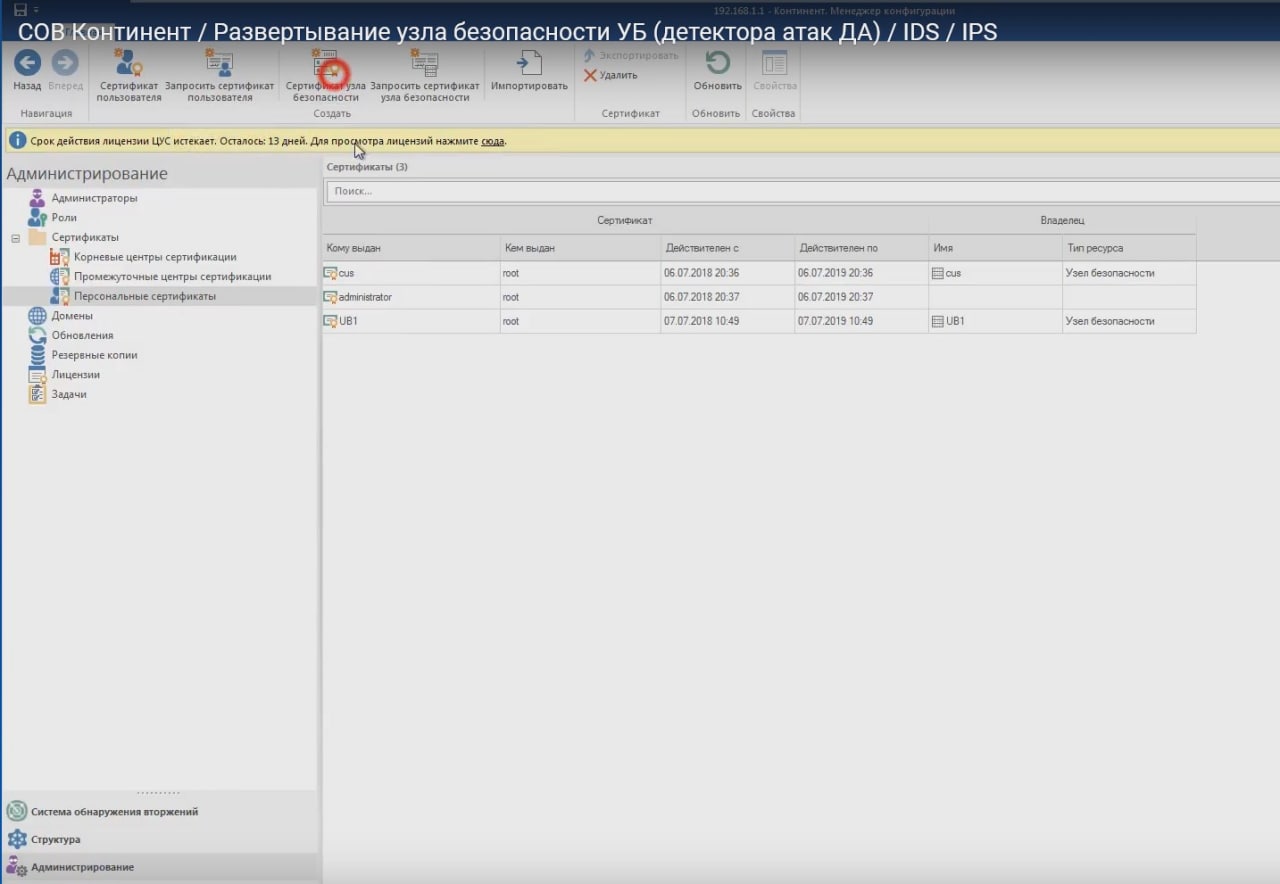Open Запросить сертификат пользователя
Viewport: 1280px width, 884px height.
(x=219, y=75)
